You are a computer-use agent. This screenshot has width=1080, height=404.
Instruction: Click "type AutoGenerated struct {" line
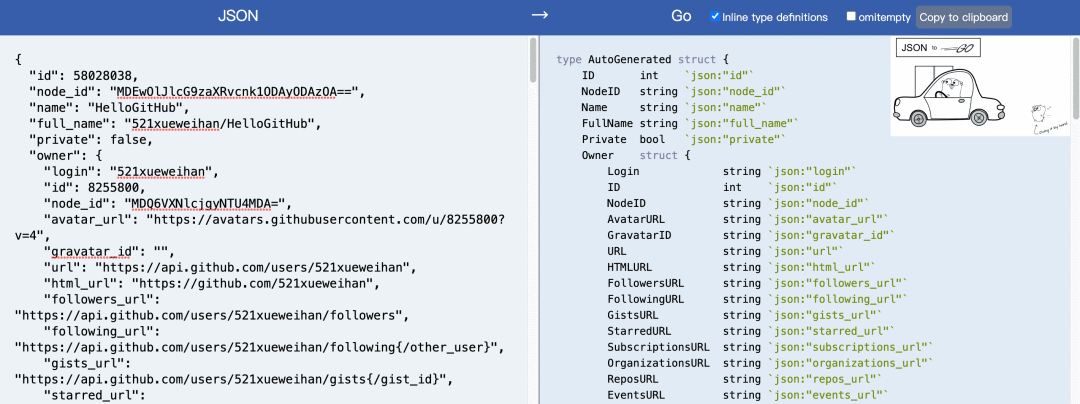click(x=642, y=59)
